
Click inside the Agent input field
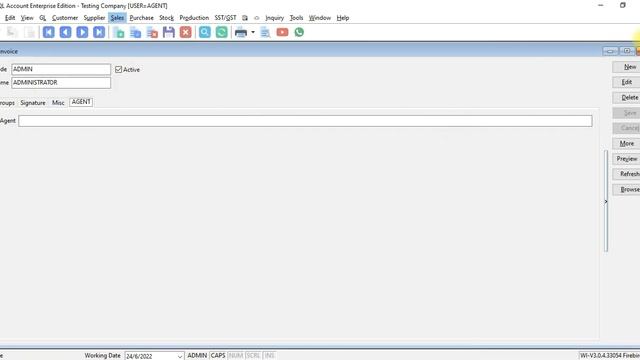point(305,121)
